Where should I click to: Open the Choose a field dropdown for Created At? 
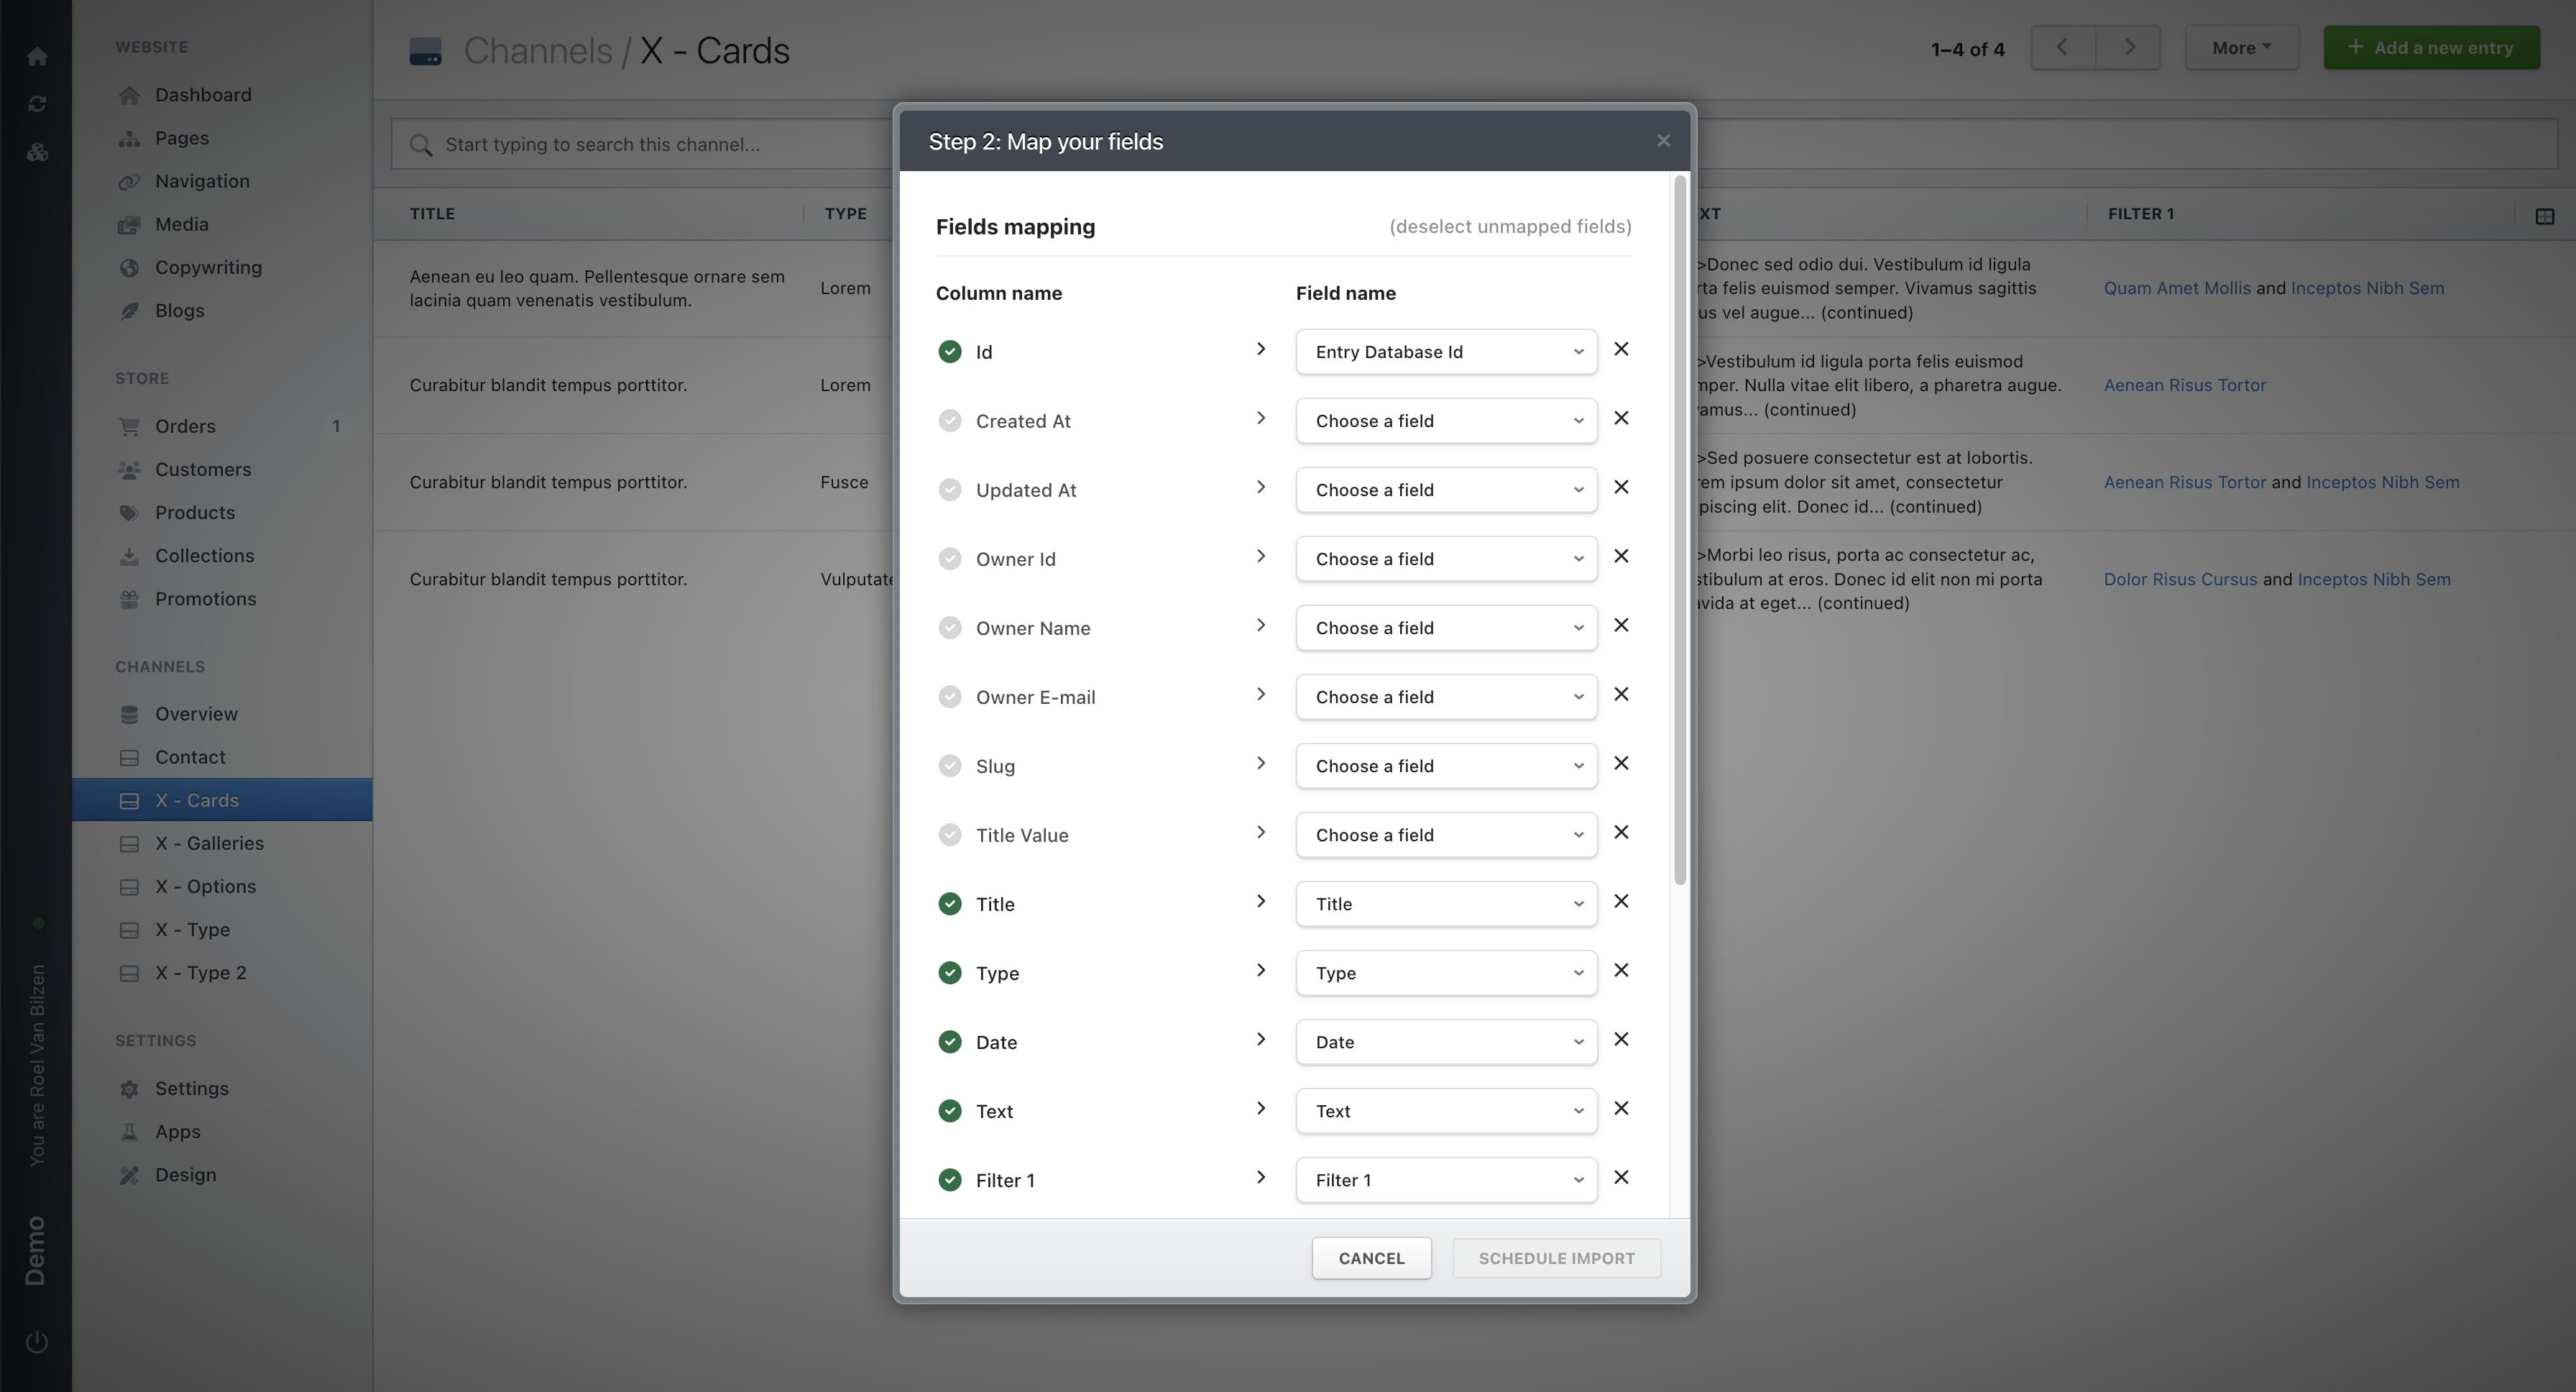pyautogui.click(x=1445, y=420)
